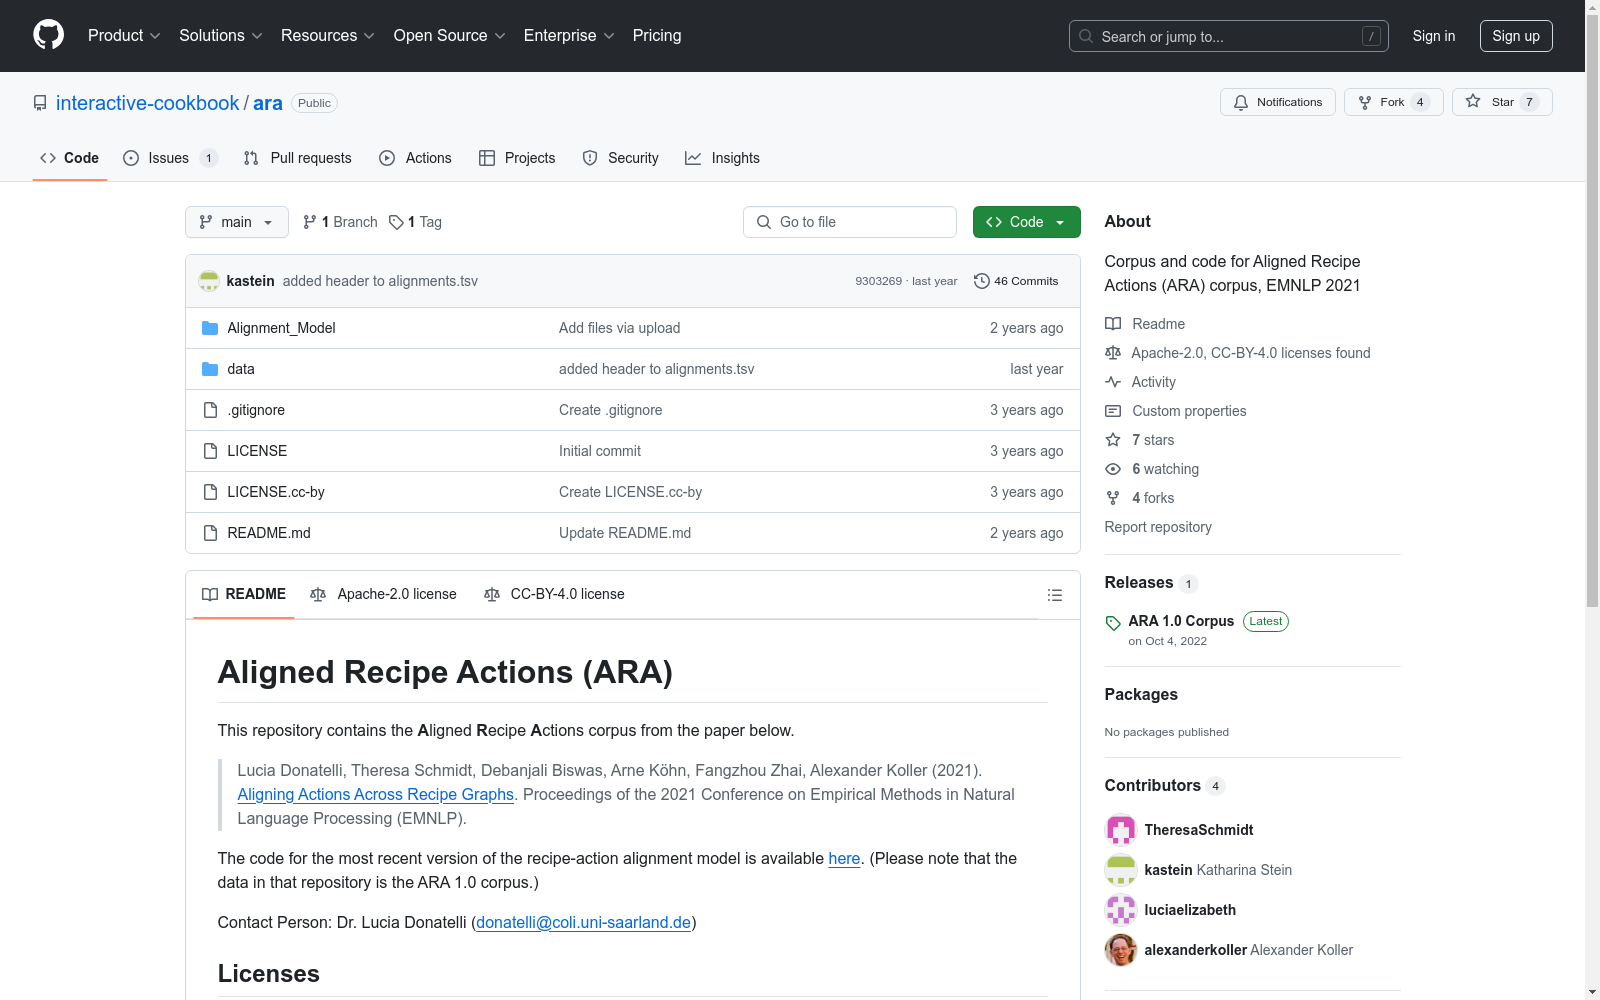
Task: Click the .gitignore file icon
Action: click(x=210, y=410)
